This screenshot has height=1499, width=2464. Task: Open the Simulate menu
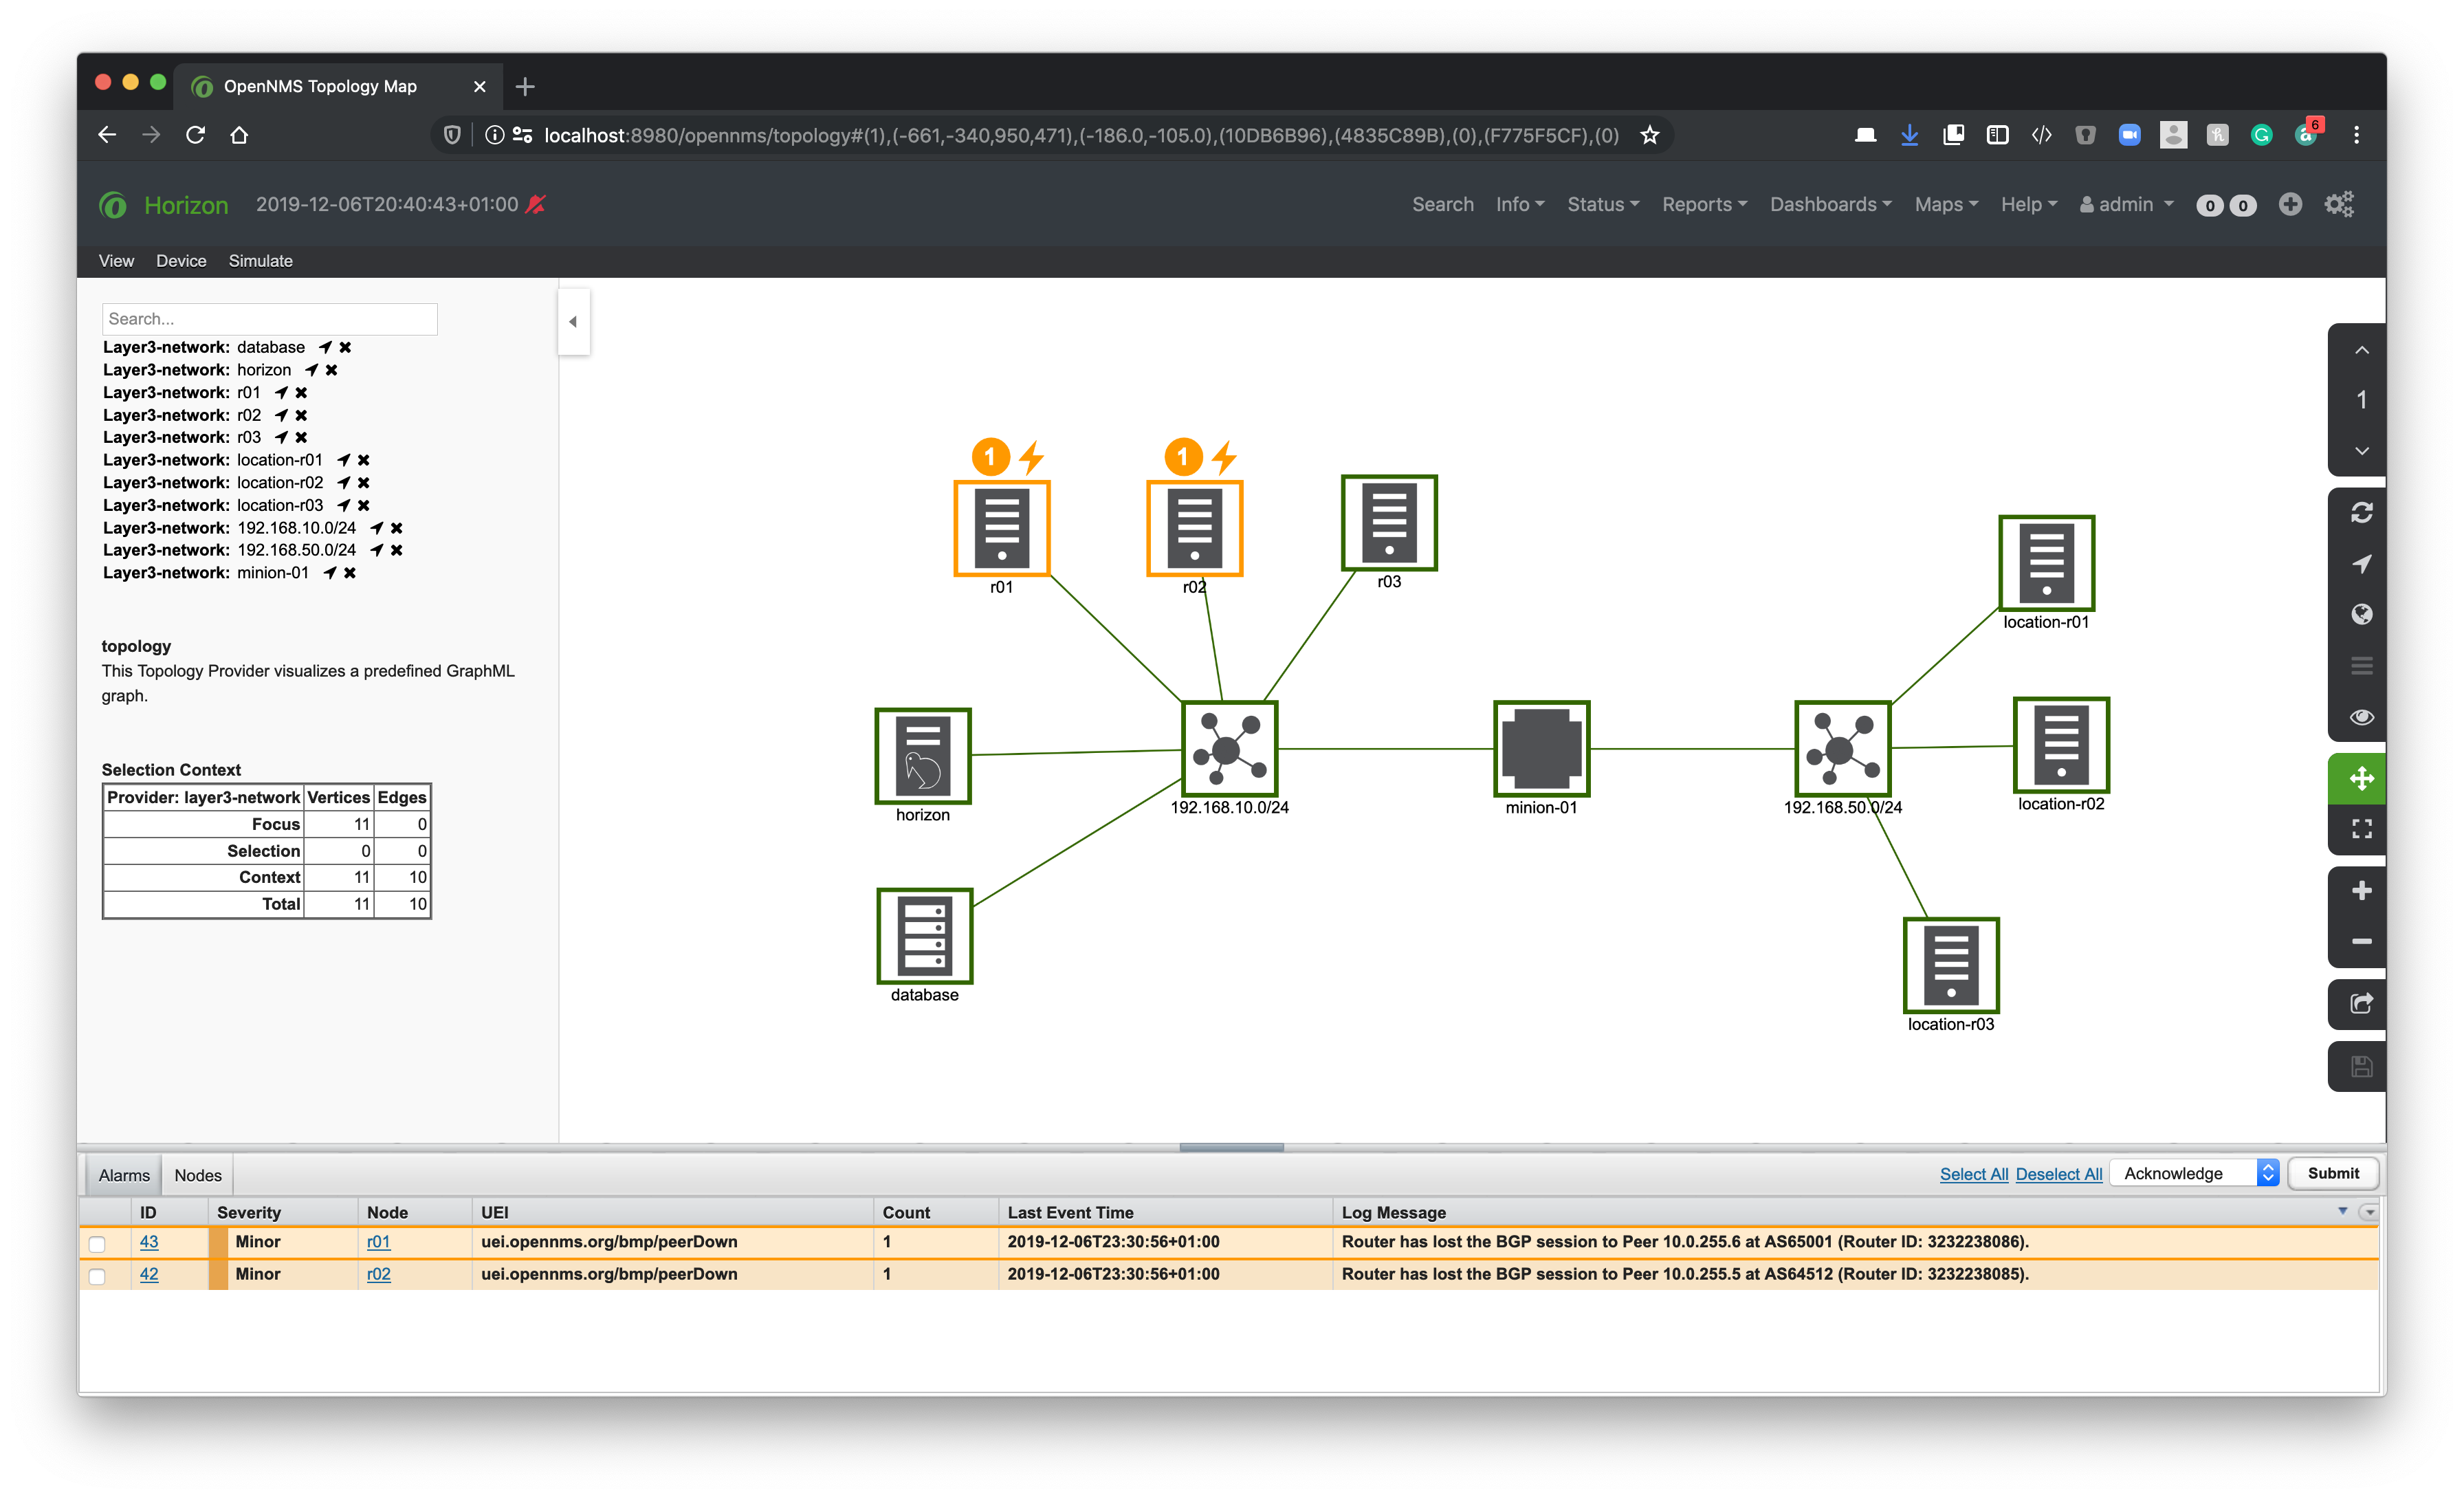click(x=260, y=261)
